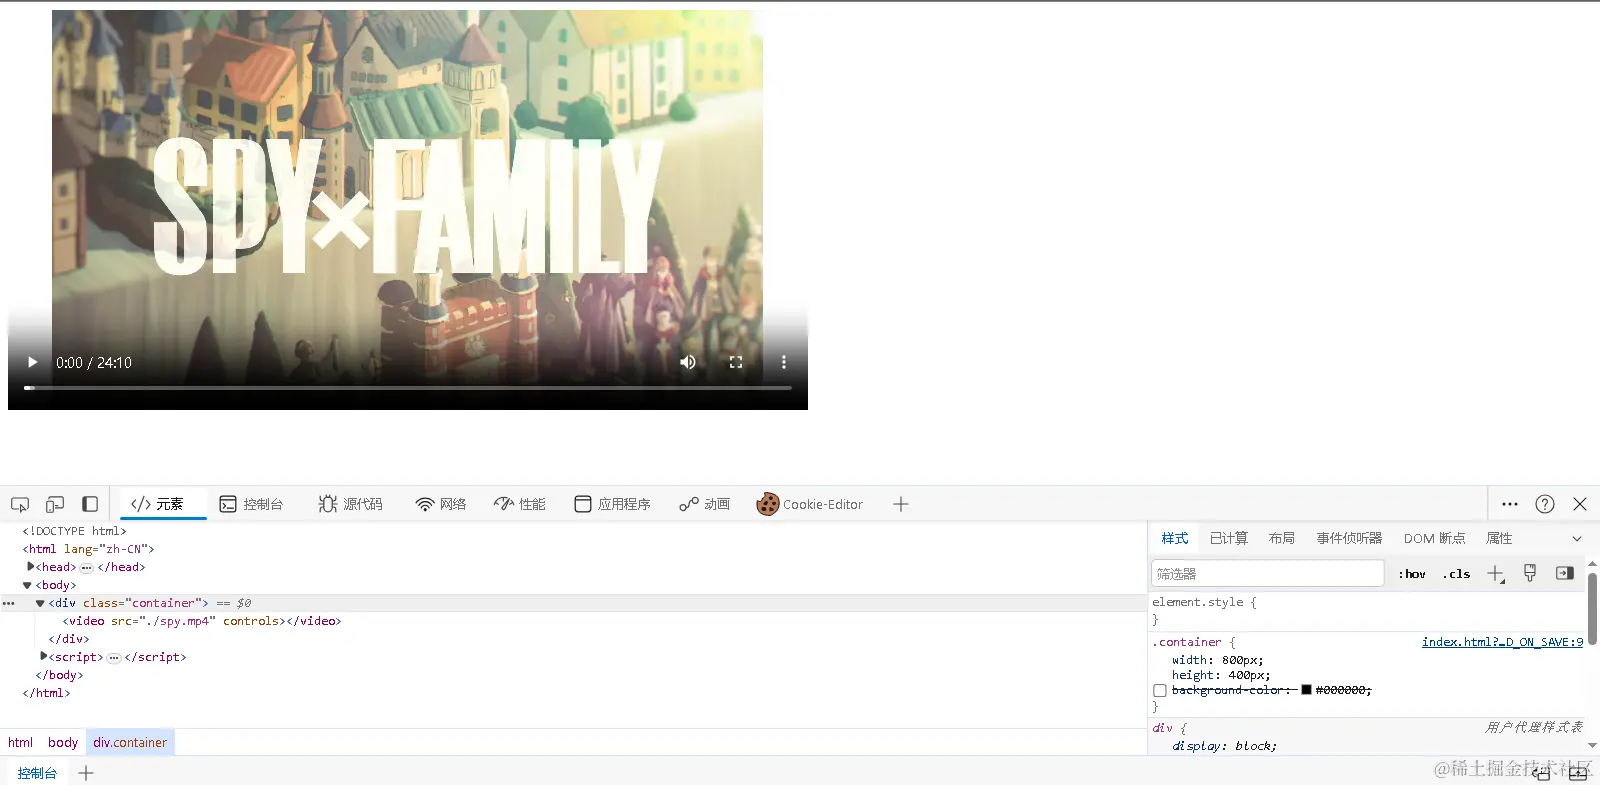Enter fullscreen mode on the video
This screenshot has width=1600, height=785.
(x=736, y=362)
